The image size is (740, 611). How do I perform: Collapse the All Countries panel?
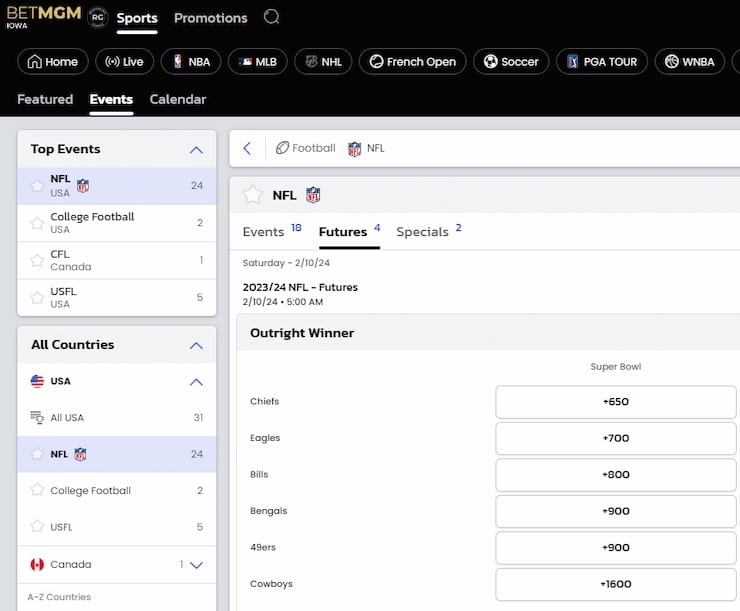(x=196, y=345)
